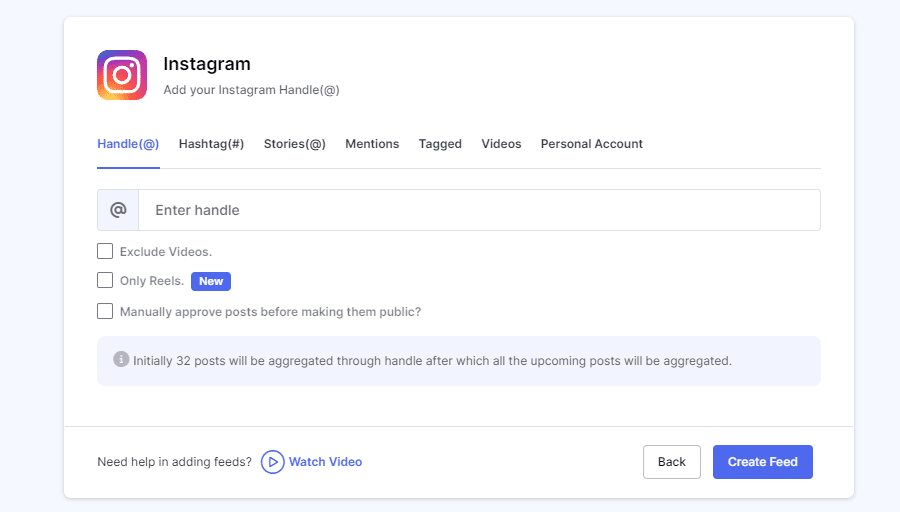This screenshot has height=512, width=900.
Task: Click the @ symbol prefix icon
Action: tap(118, 210)
